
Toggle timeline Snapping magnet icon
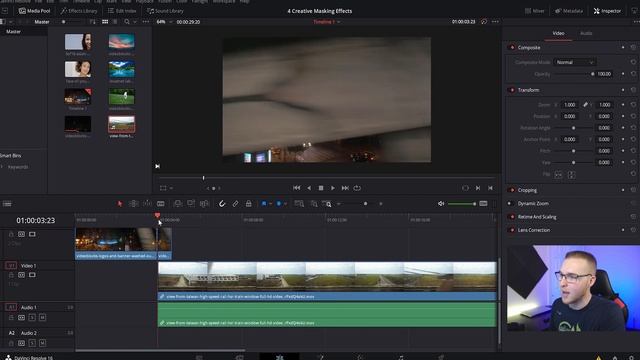[x=222, y=204]
